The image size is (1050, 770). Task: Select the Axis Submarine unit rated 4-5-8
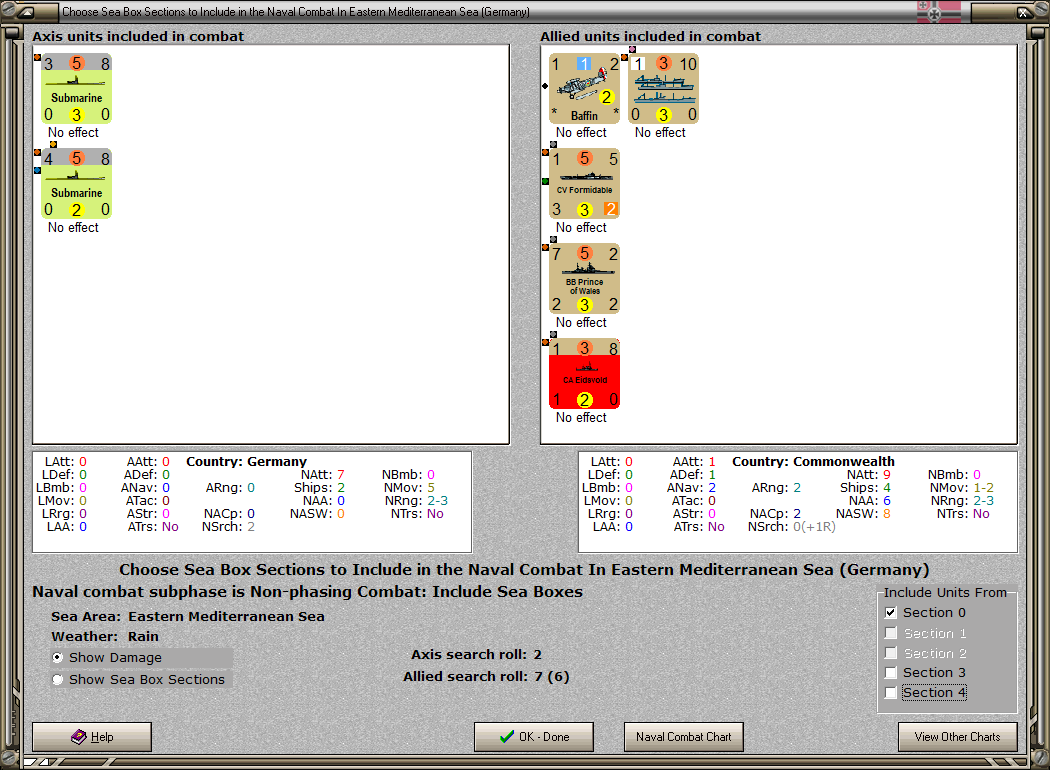tap(76, 184)
